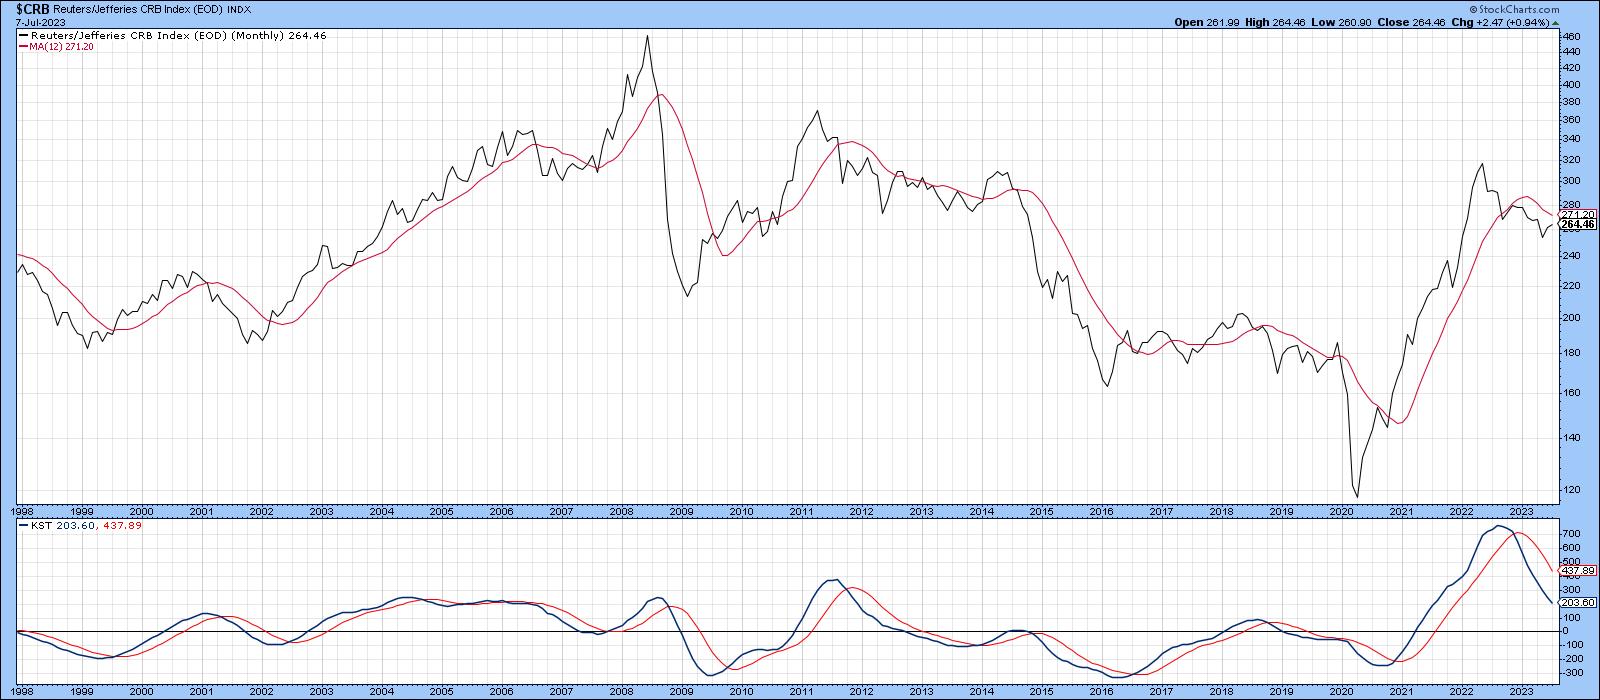Screen dimensions: 1600x700
Task: Click the 400 price axis label
Action: pos(1571,84)
